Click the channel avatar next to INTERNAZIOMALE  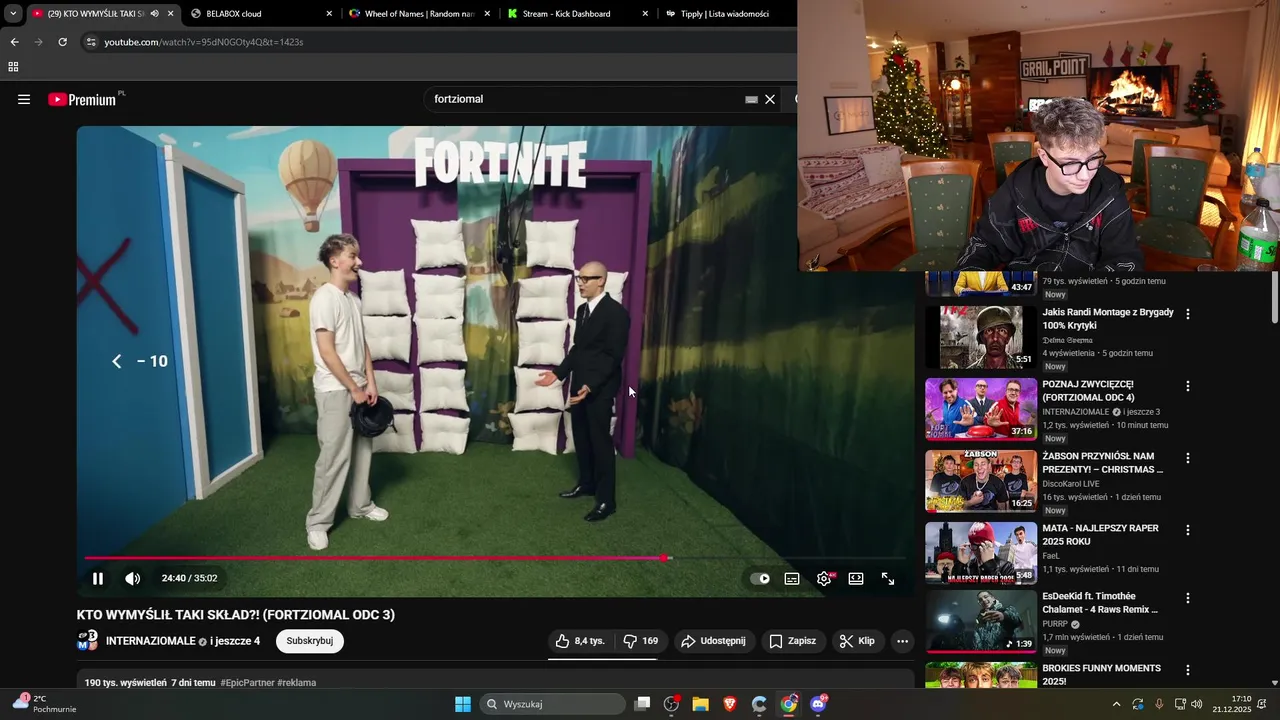click(88, 641)
